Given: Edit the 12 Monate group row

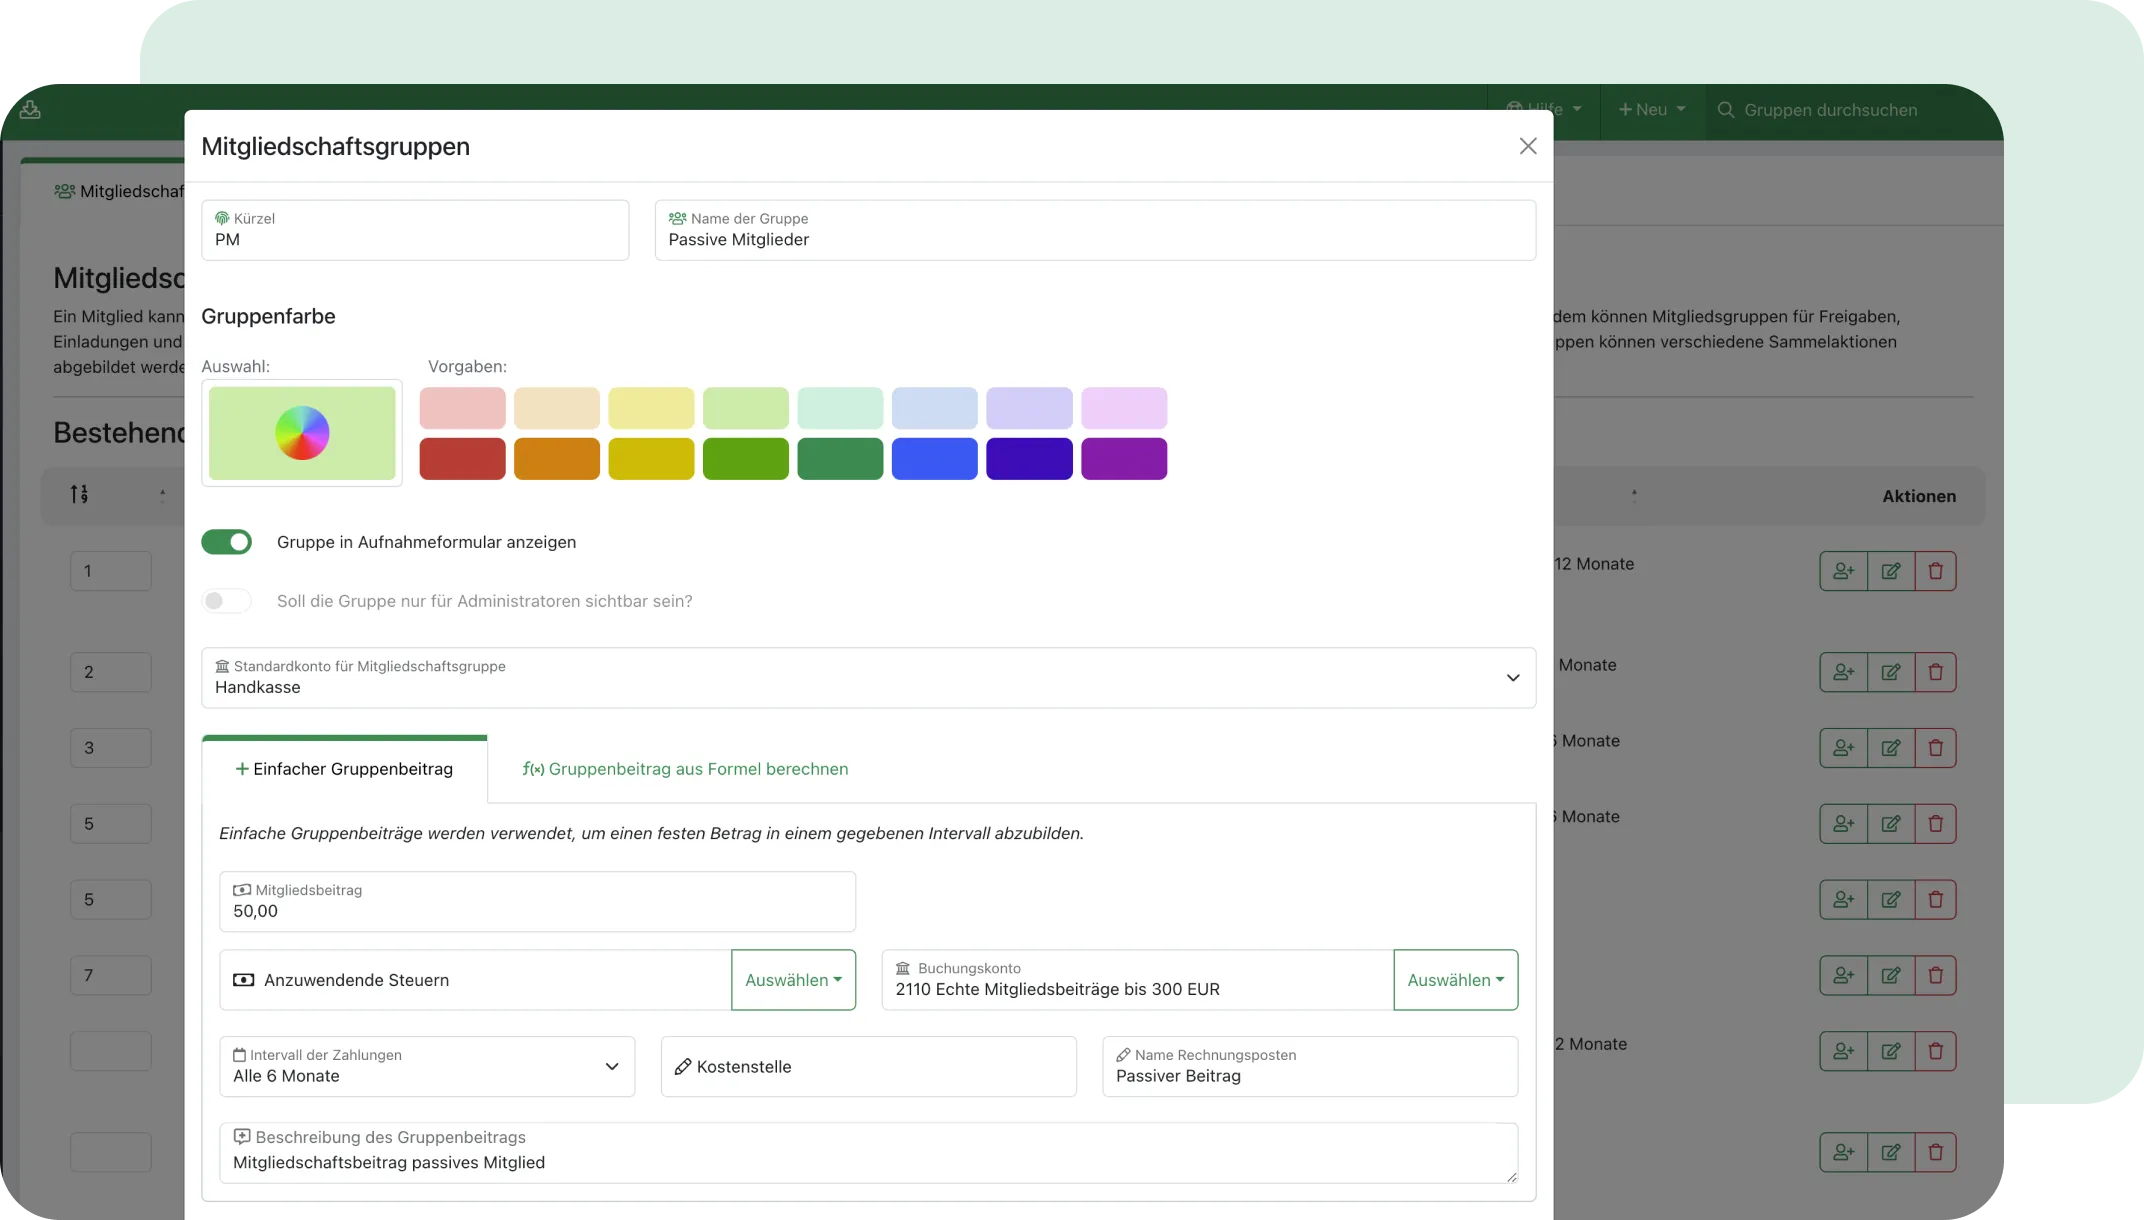Looking at the screenshot, I should [1891, 571].
